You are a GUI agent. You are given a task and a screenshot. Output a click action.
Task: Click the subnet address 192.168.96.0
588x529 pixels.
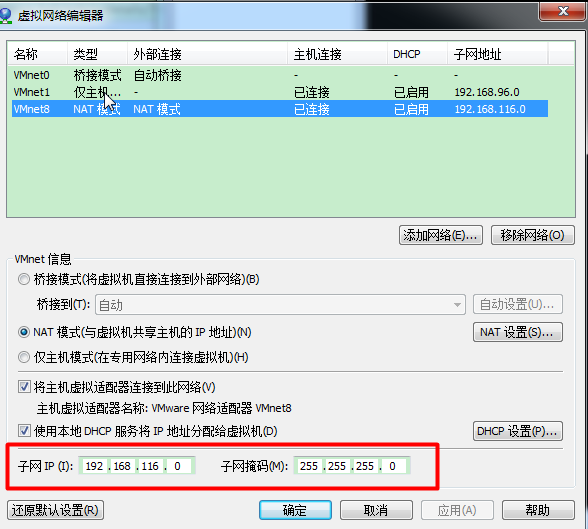click(x=487, y=92)
